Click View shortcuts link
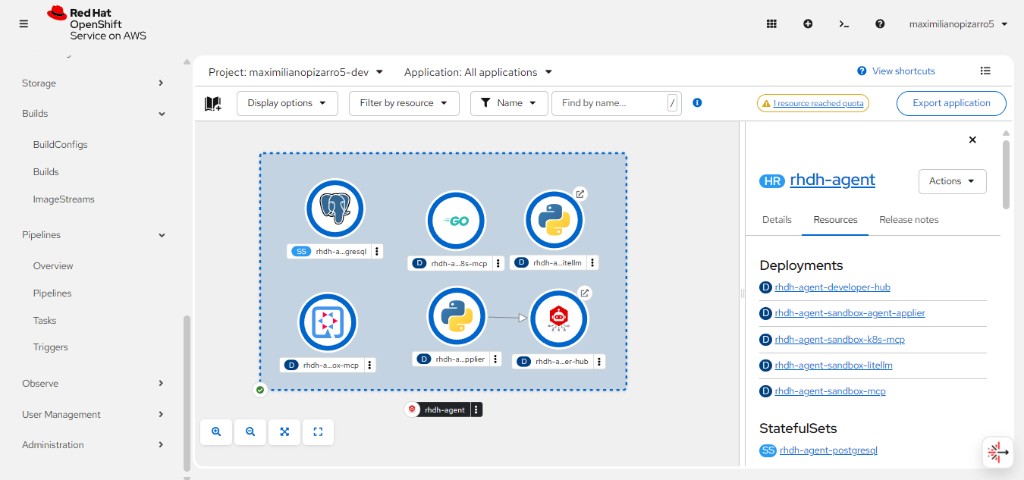 [x=896, y=71]
